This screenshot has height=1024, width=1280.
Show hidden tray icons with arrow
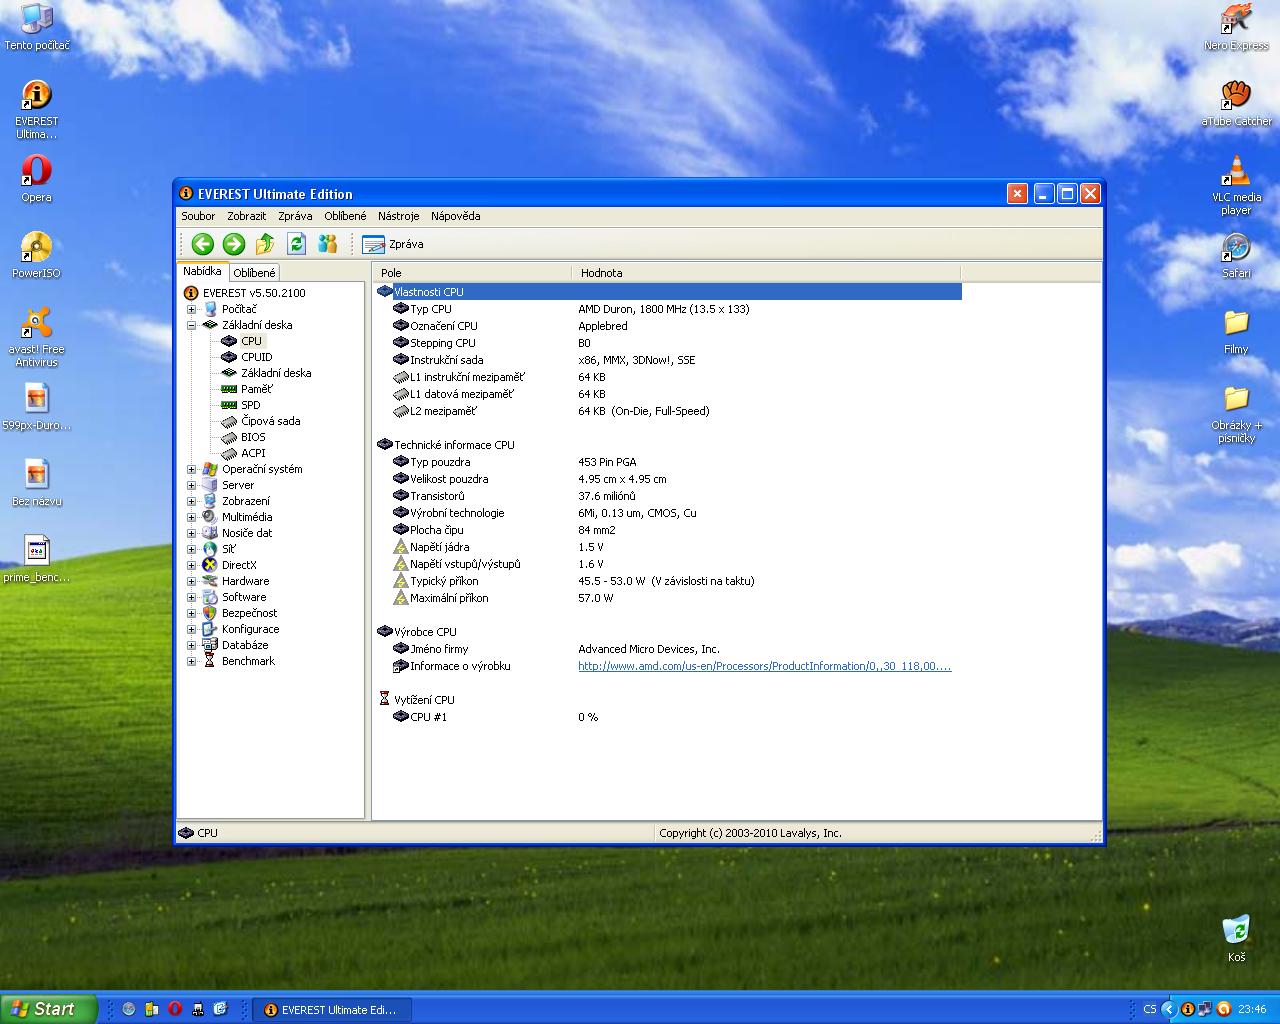[x=1168, y=1009]
